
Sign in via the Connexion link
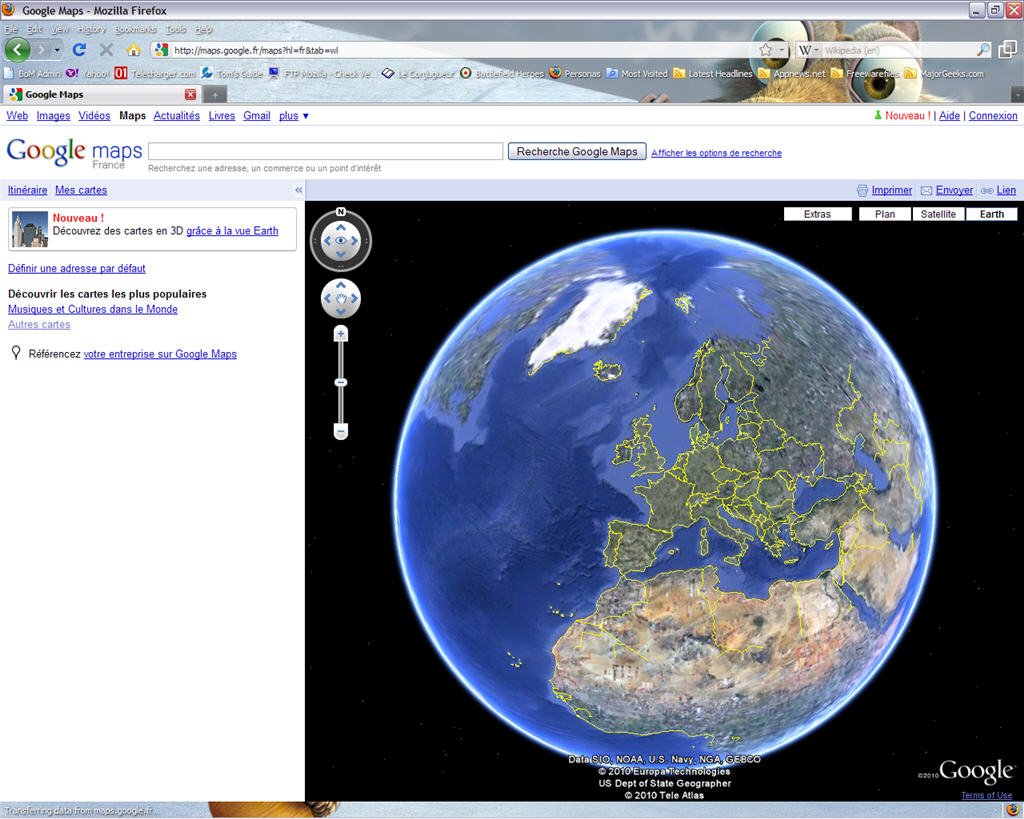click(993, 116)
